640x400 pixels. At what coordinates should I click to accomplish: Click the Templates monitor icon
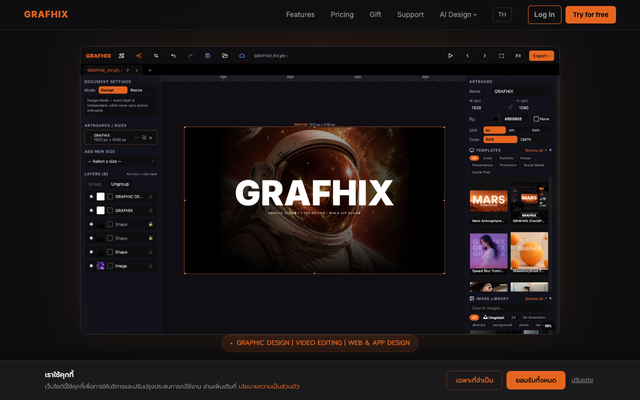(472, 150)
